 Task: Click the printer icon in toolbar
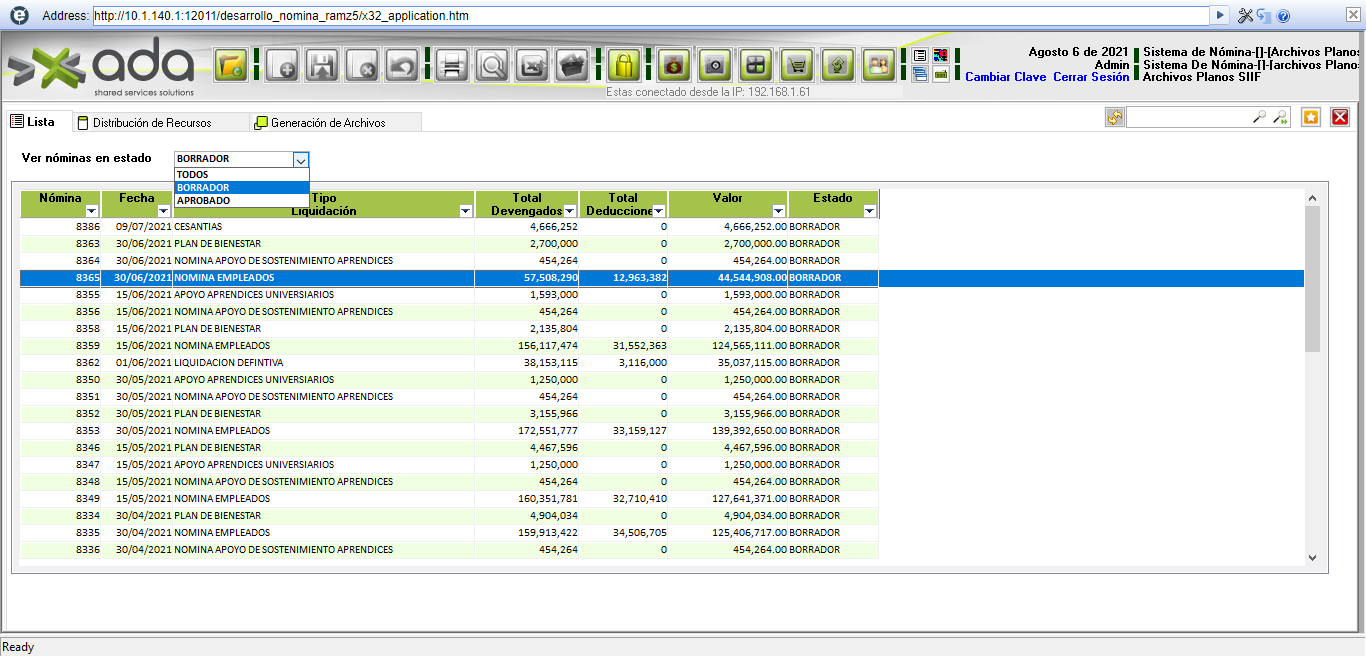pos(451,66)
